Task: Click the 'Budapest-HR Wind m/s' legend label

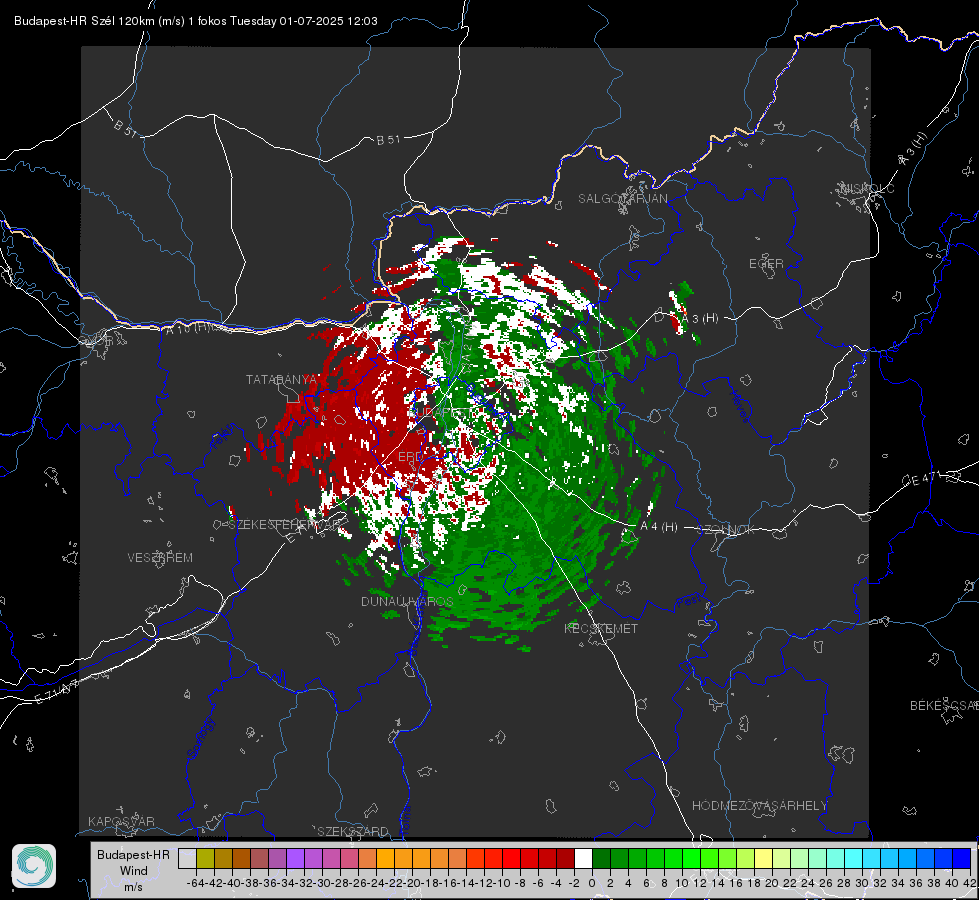Action: click(x=134, y=870)
